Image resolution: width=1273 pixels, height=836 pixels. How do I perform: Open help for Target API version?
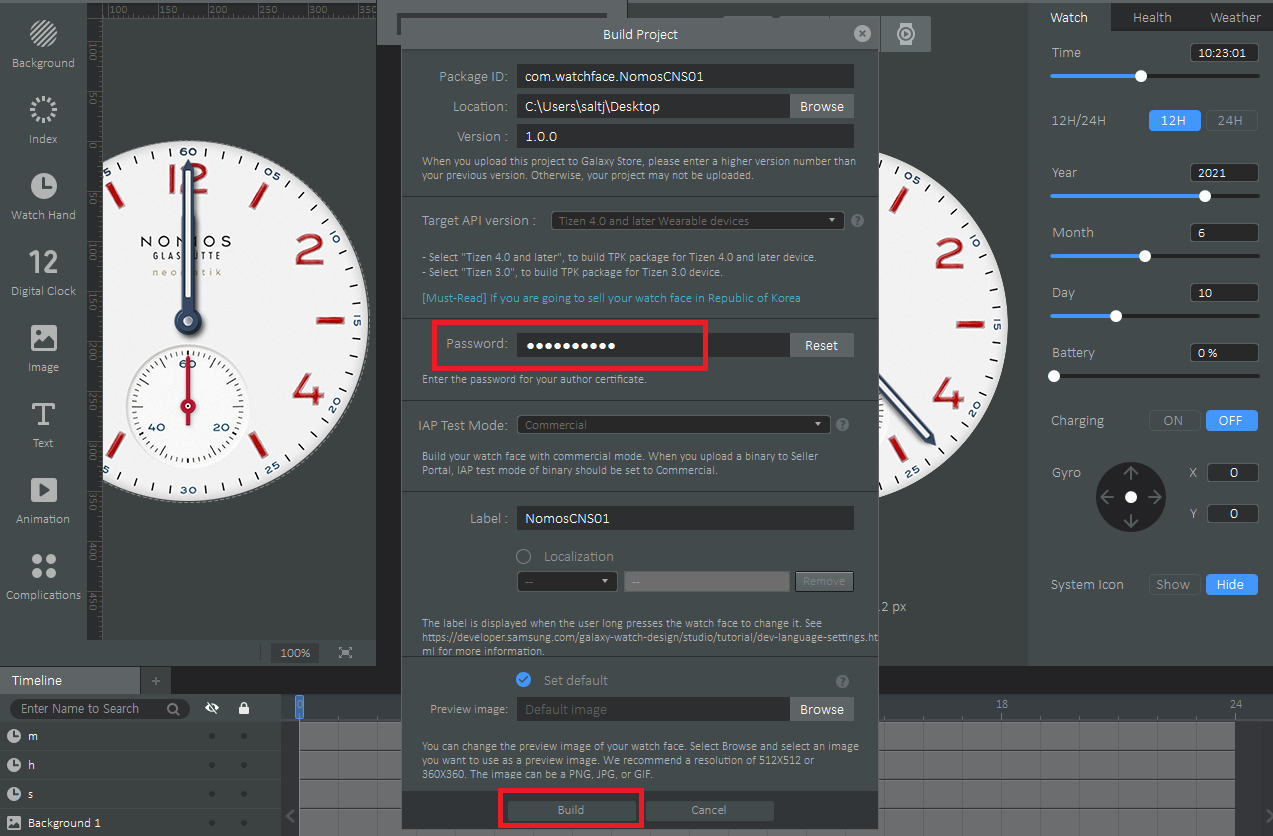pos(857,221)
